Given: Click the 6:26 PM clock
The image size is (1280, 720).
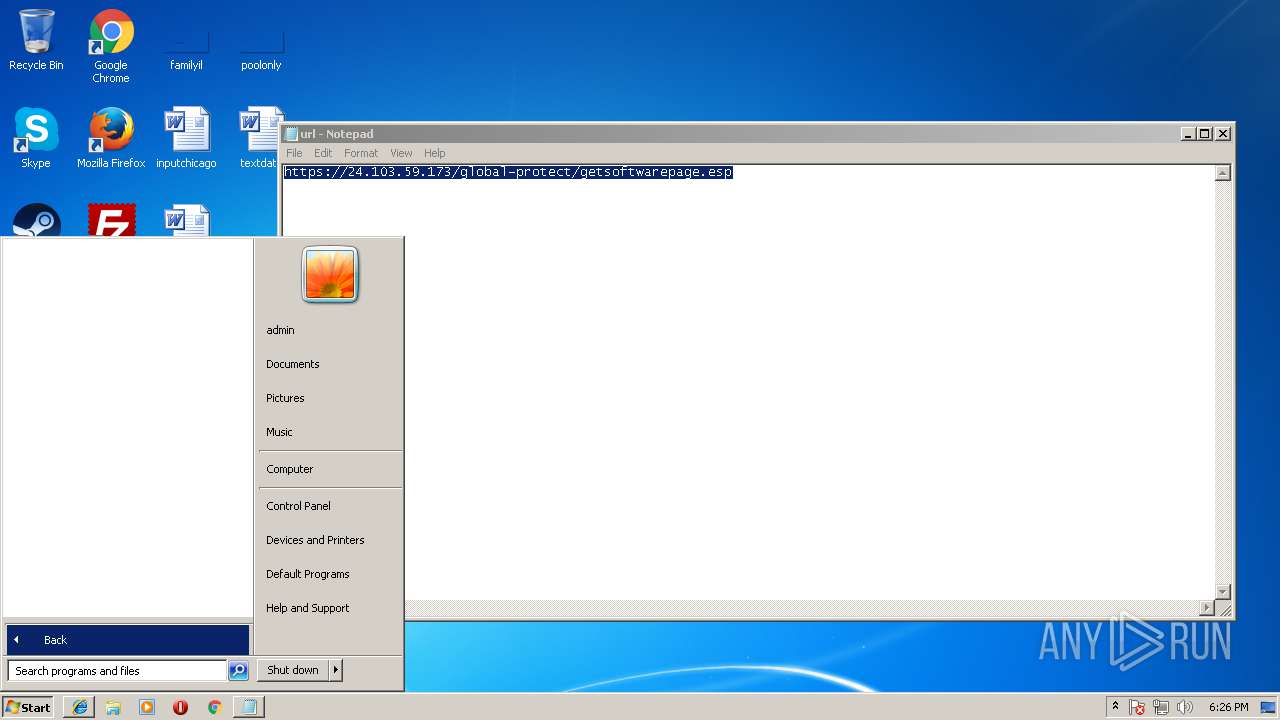Looking at the screenshot, I should 1228,707.
